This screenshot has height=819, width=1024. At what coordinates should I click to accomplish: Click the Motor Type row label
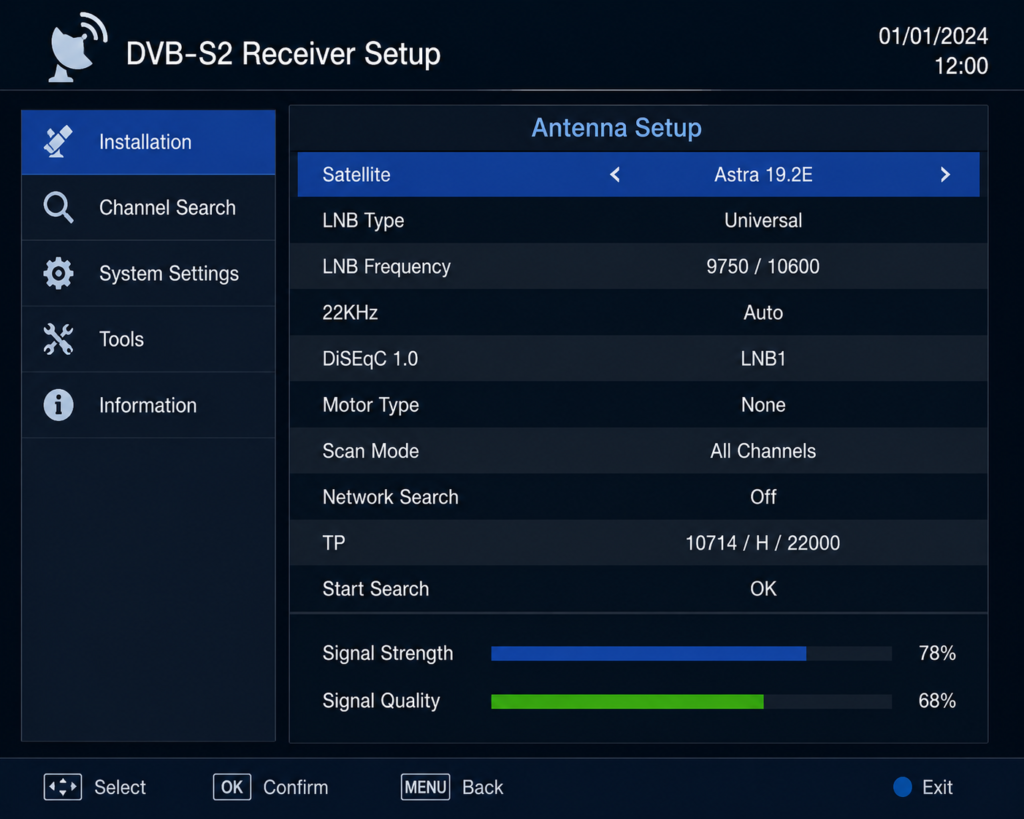click(370, 405)
